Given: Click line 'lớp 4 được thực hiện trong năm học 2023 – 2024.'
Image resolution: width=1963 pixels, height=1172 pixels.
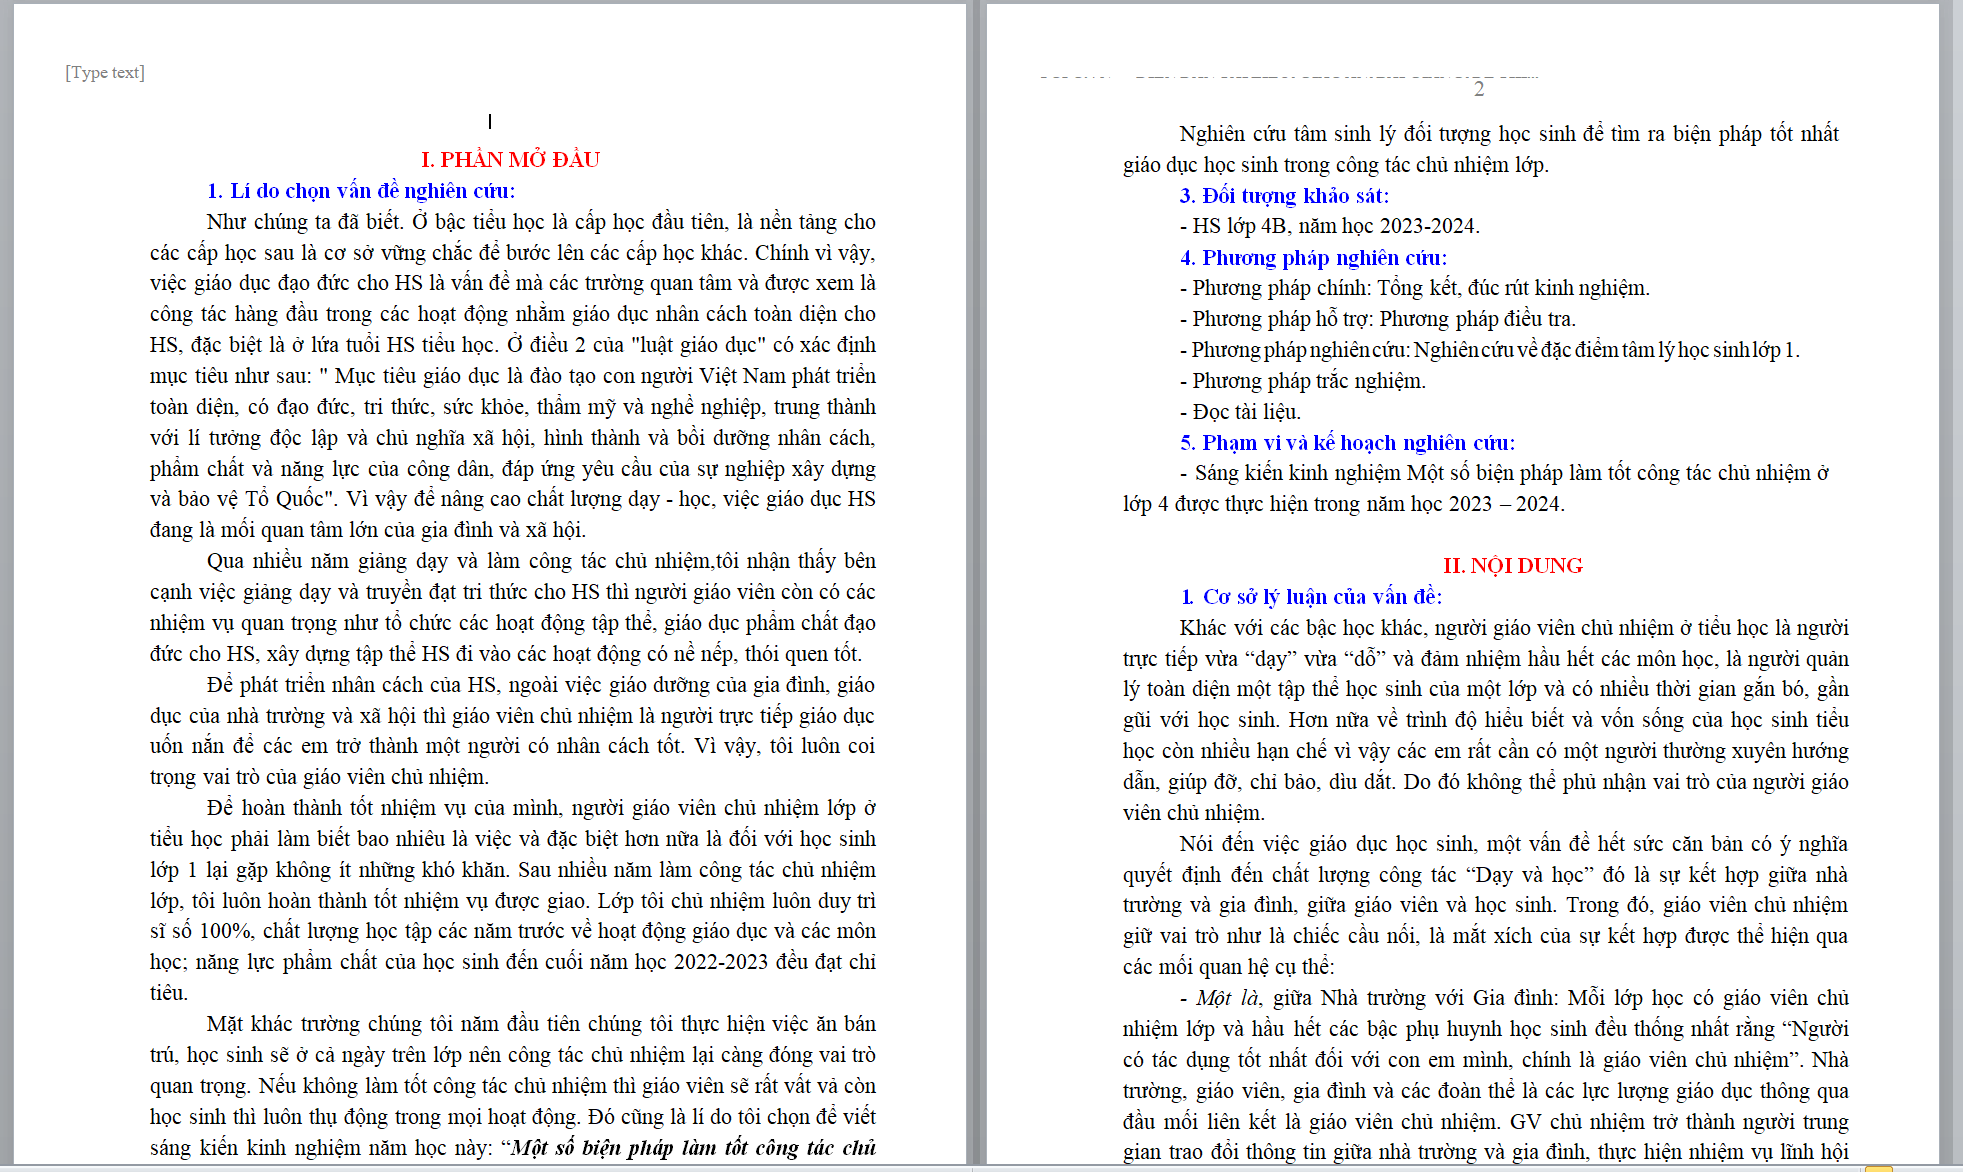Looking at the screenshot, I should coord(1343,504).
